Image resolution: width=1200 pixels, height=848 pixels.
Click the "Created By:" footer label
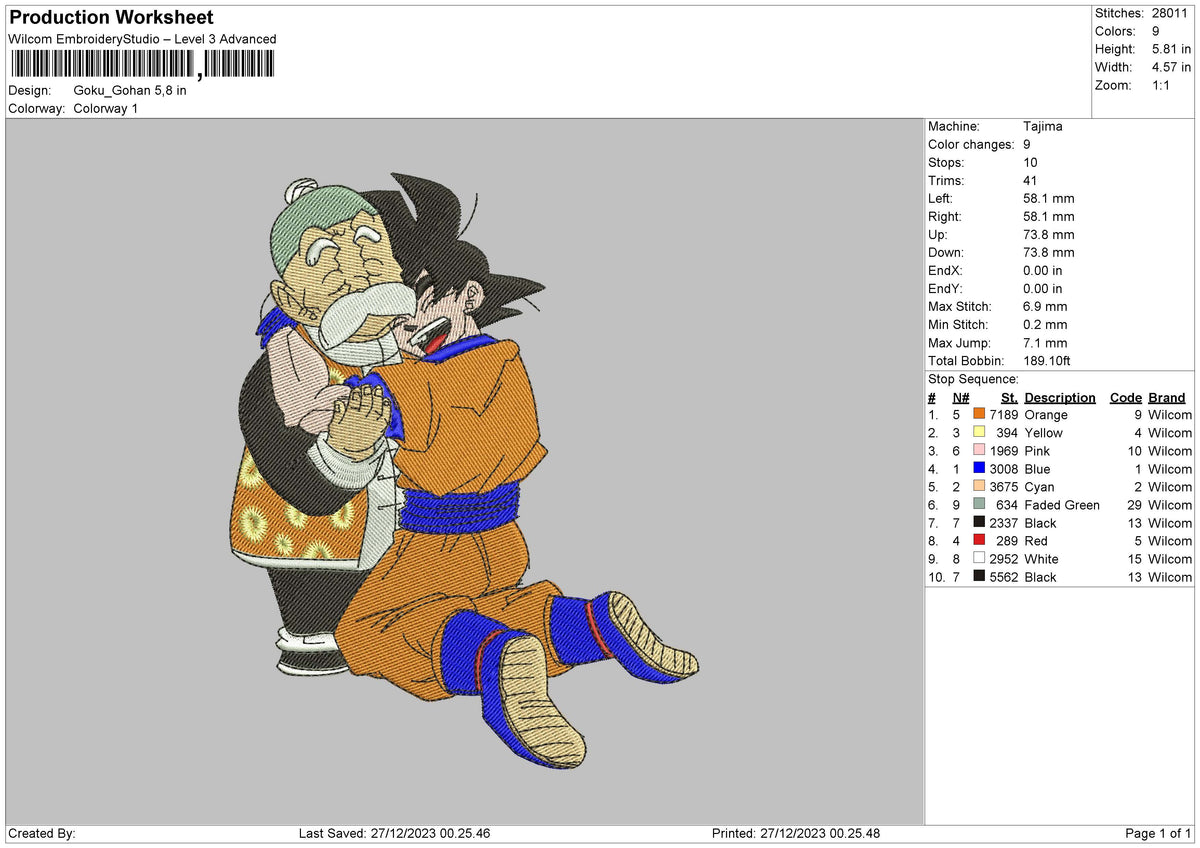pyautogui.click(x=42, y=833)
